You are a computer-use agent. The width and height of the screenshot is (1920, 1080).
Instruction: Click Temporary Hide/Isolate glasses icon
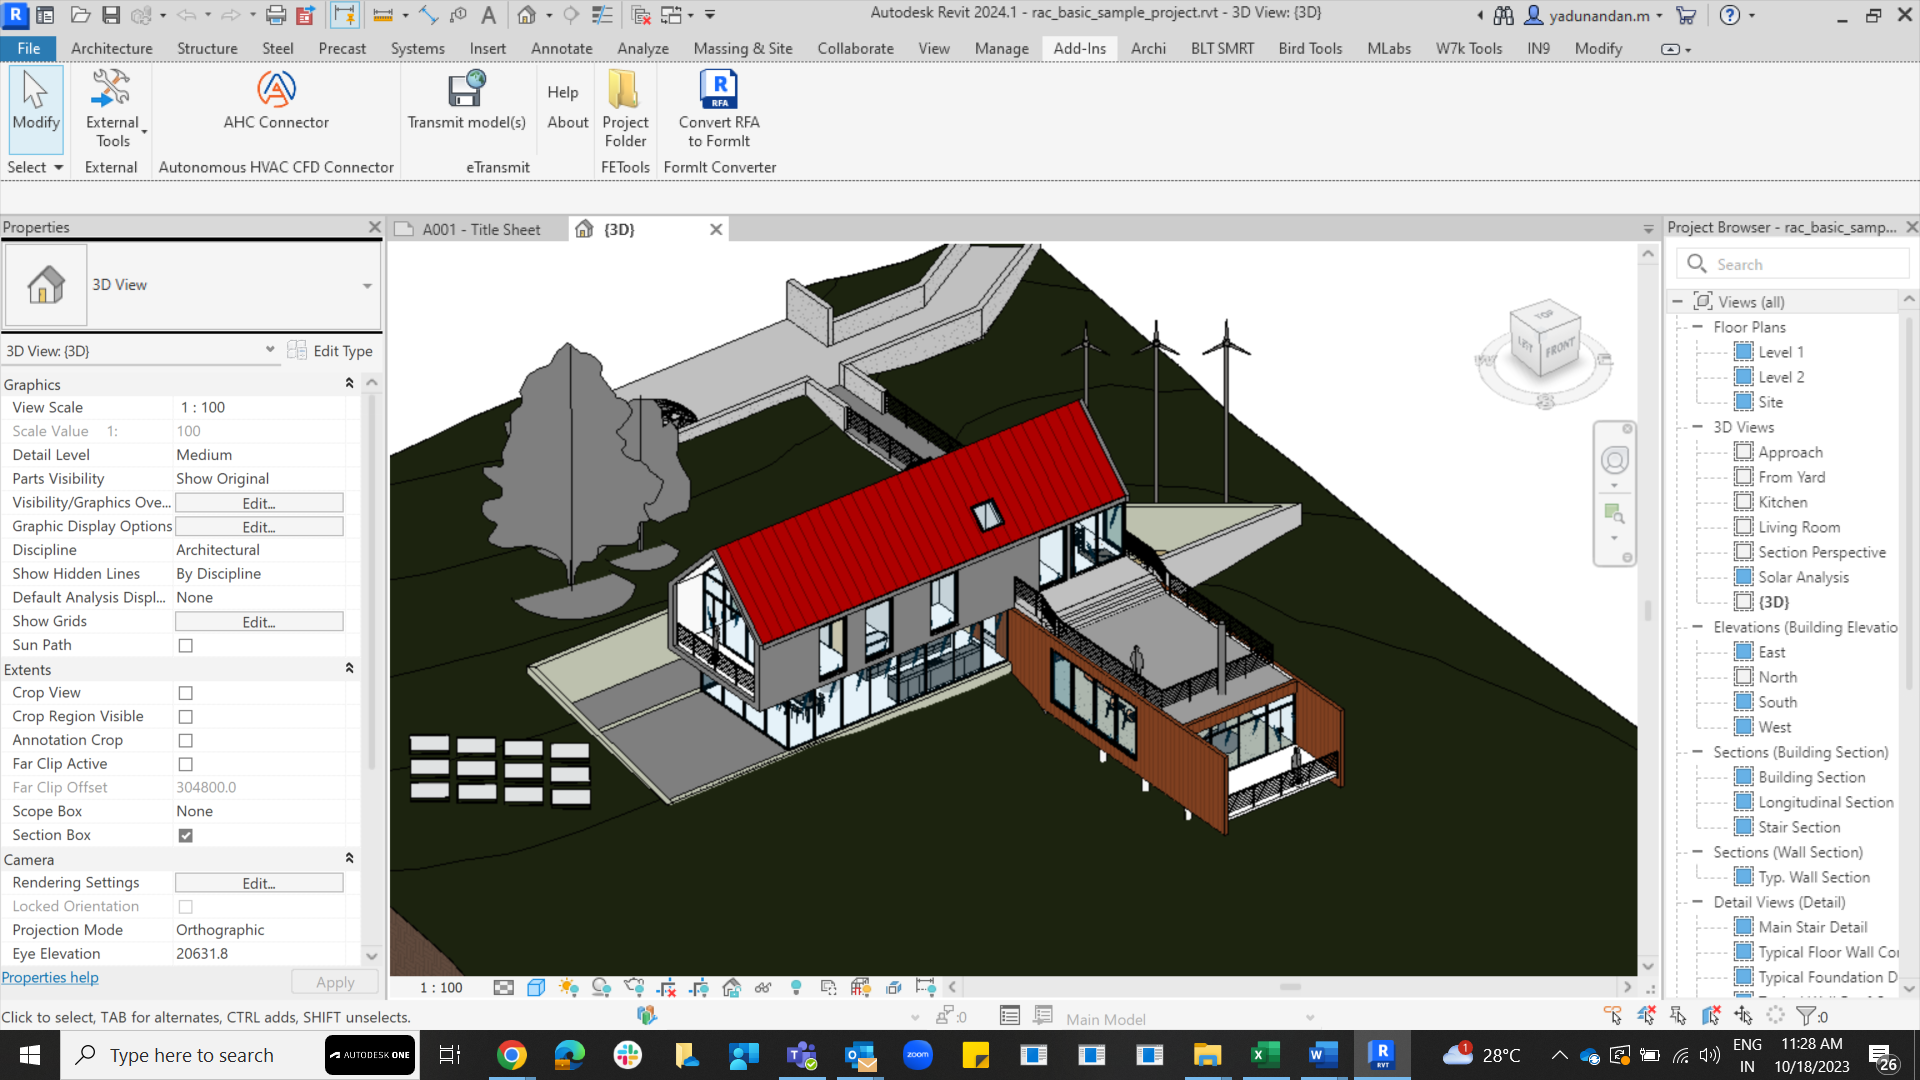pos(763,988)
